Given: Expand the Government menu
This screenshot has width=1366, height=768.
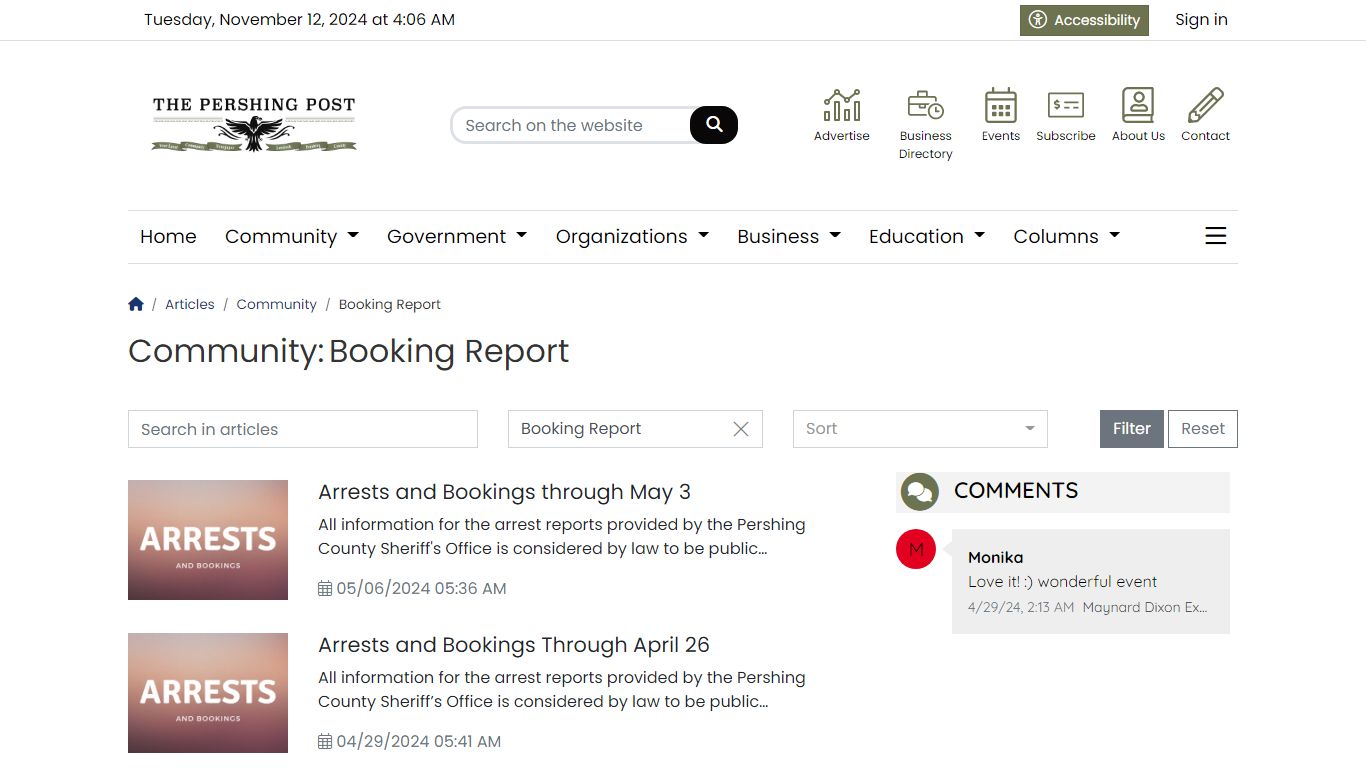Looking at the screenshot, I should coord(457,237).
